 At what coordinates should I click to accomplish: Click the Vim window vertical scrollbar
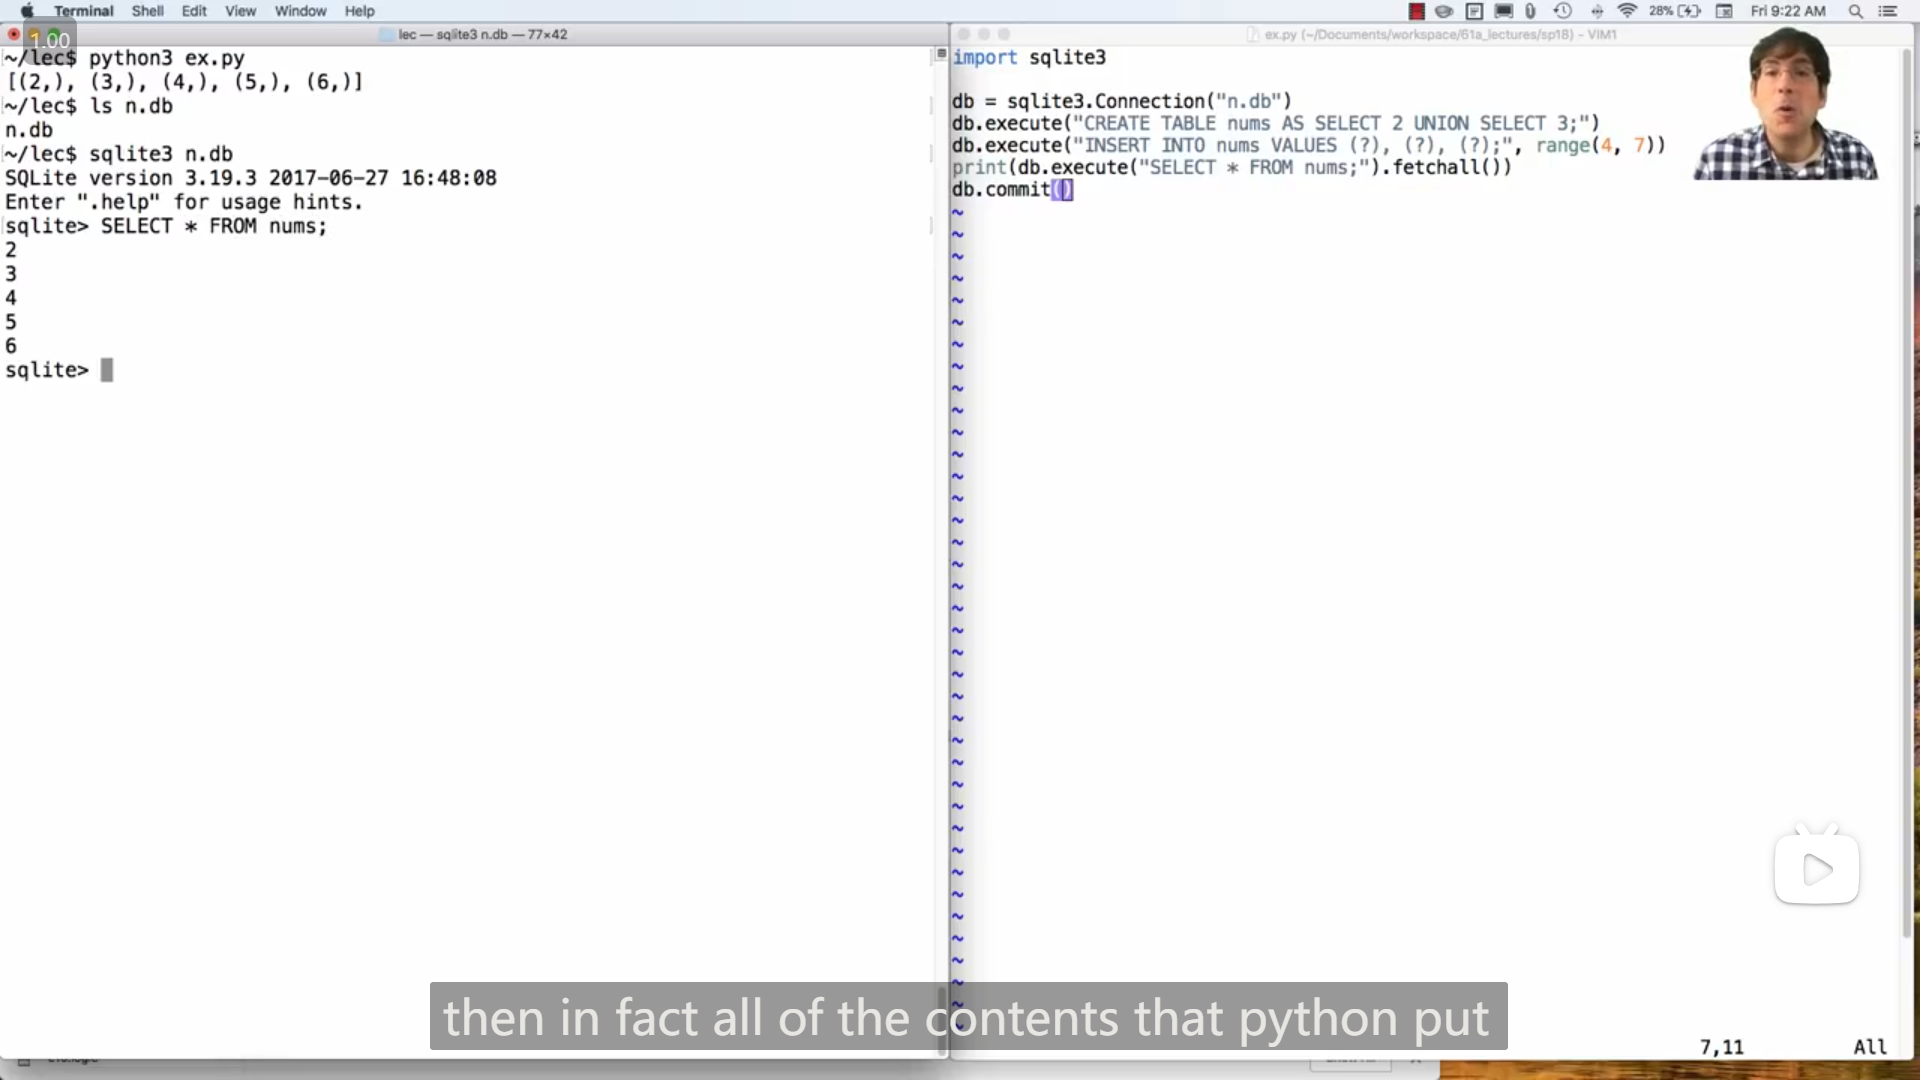click(1906, 500)
